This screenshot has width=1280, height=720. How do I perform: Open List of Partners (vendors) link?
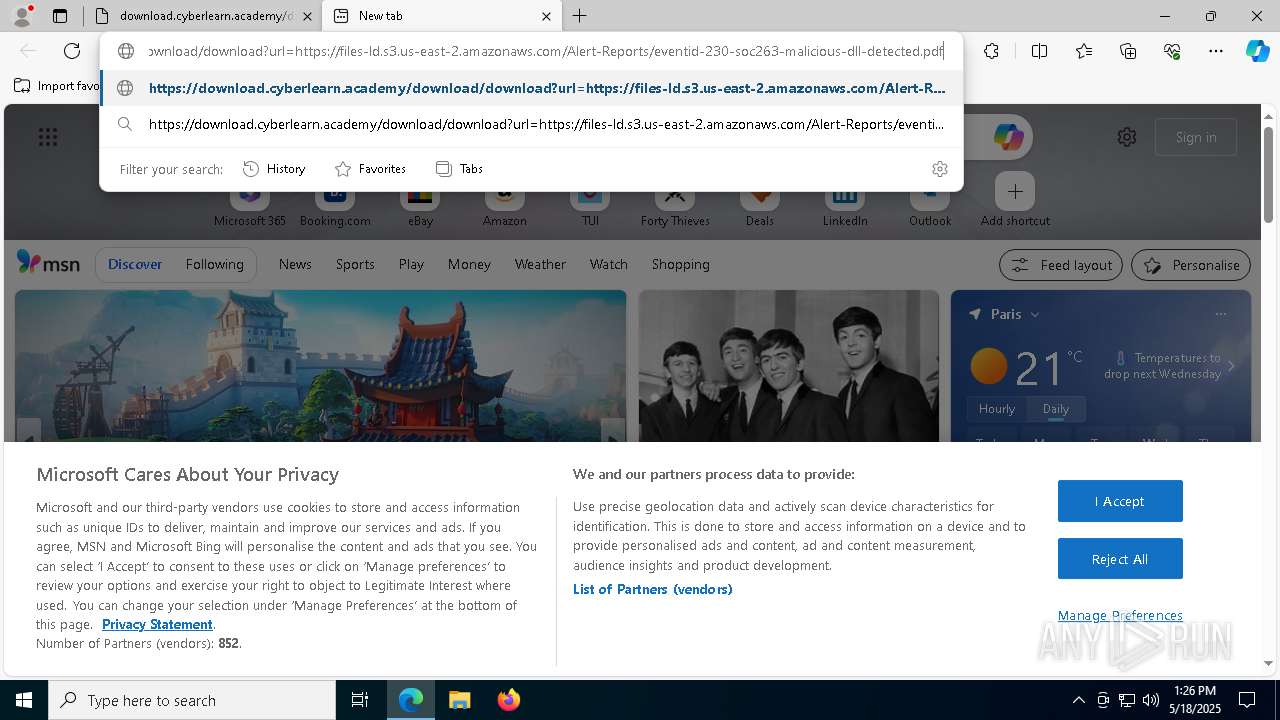(653, 589)
